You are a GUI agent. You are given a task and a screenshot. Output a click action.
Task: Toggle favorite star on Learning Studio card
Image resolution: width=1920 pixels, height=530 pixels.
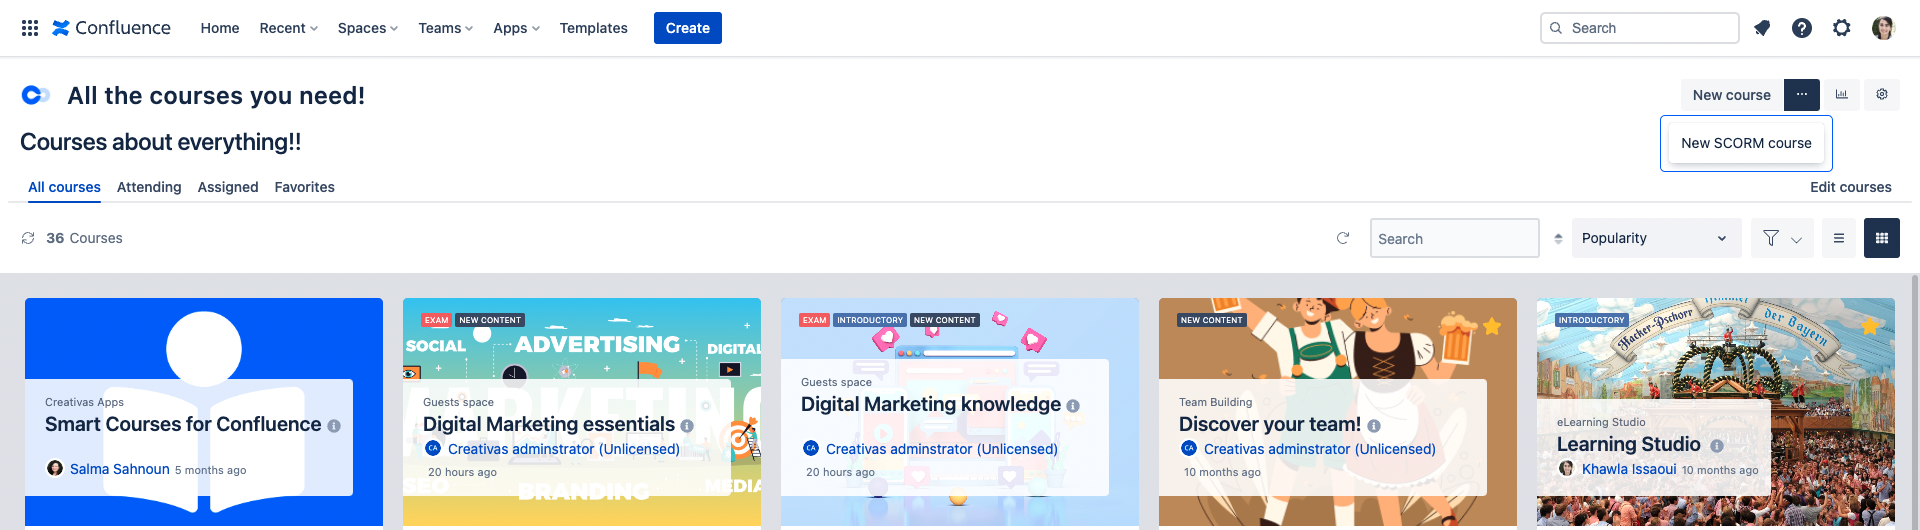click(x=1870, y=326)
